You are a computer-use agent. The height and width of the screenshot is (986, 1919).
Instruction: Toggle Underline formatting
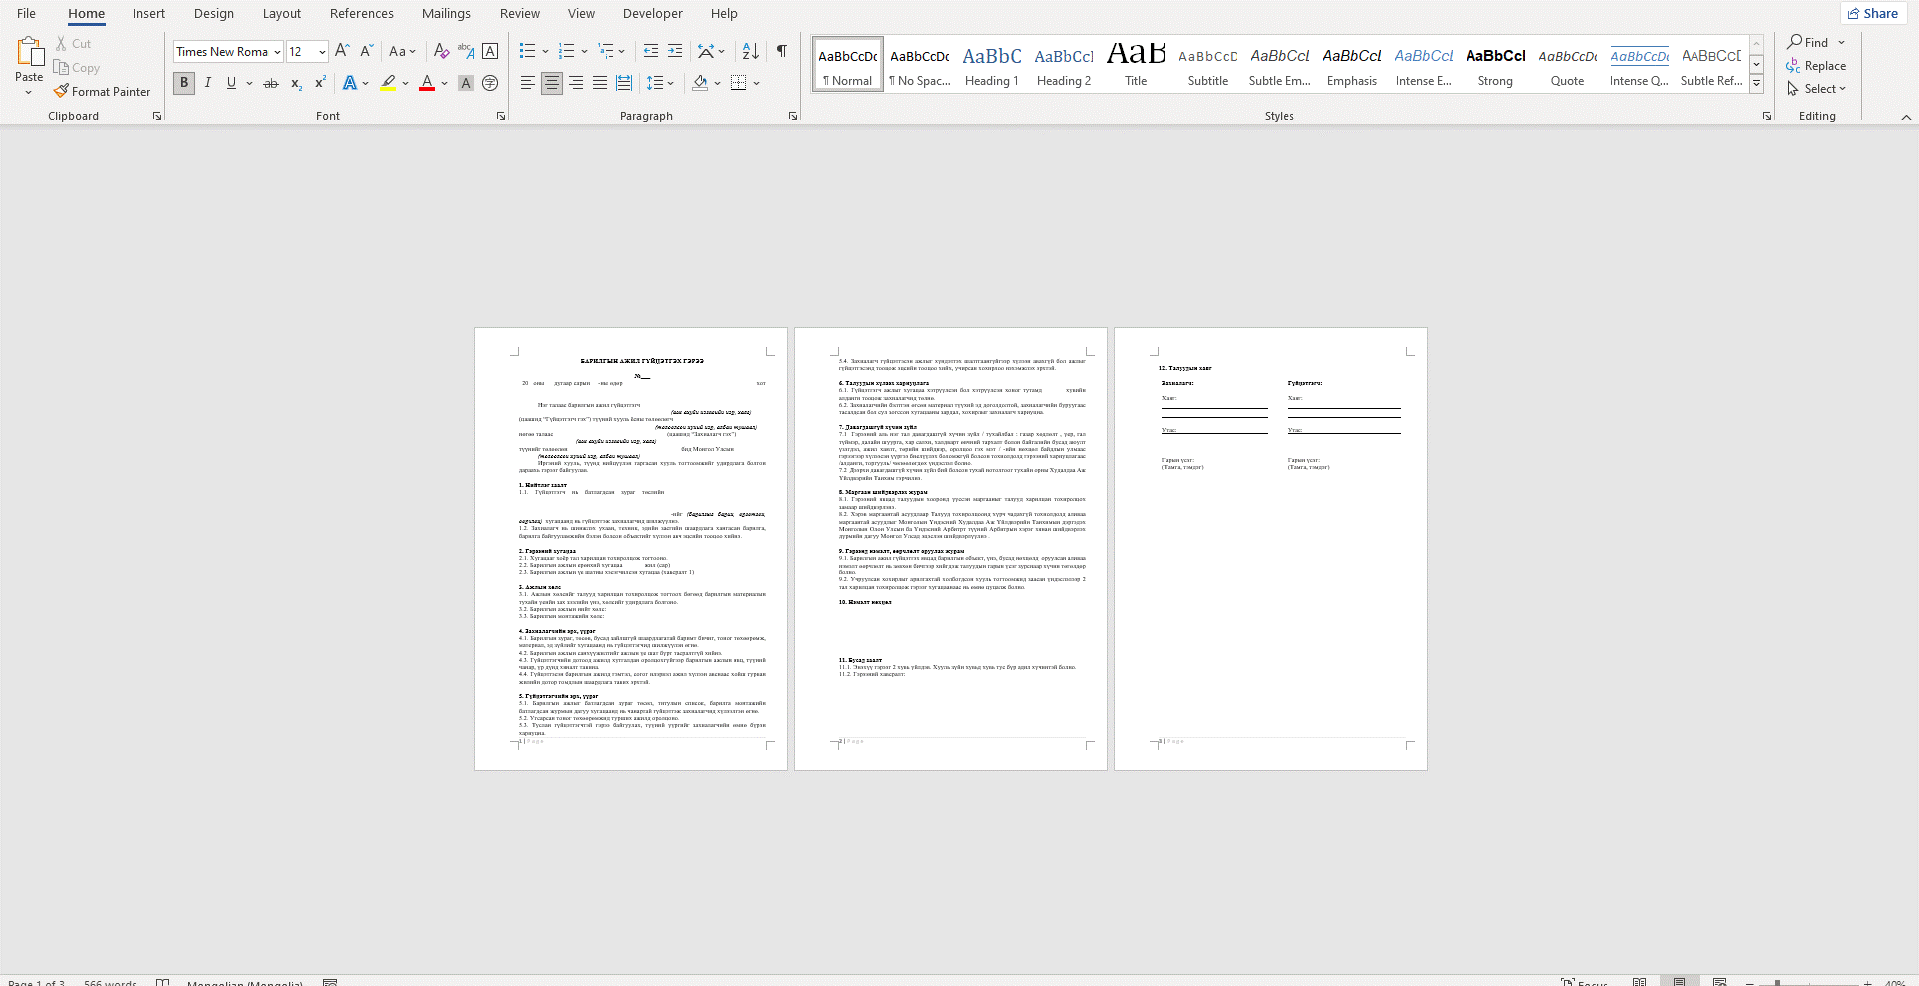(x=231, y=83)
